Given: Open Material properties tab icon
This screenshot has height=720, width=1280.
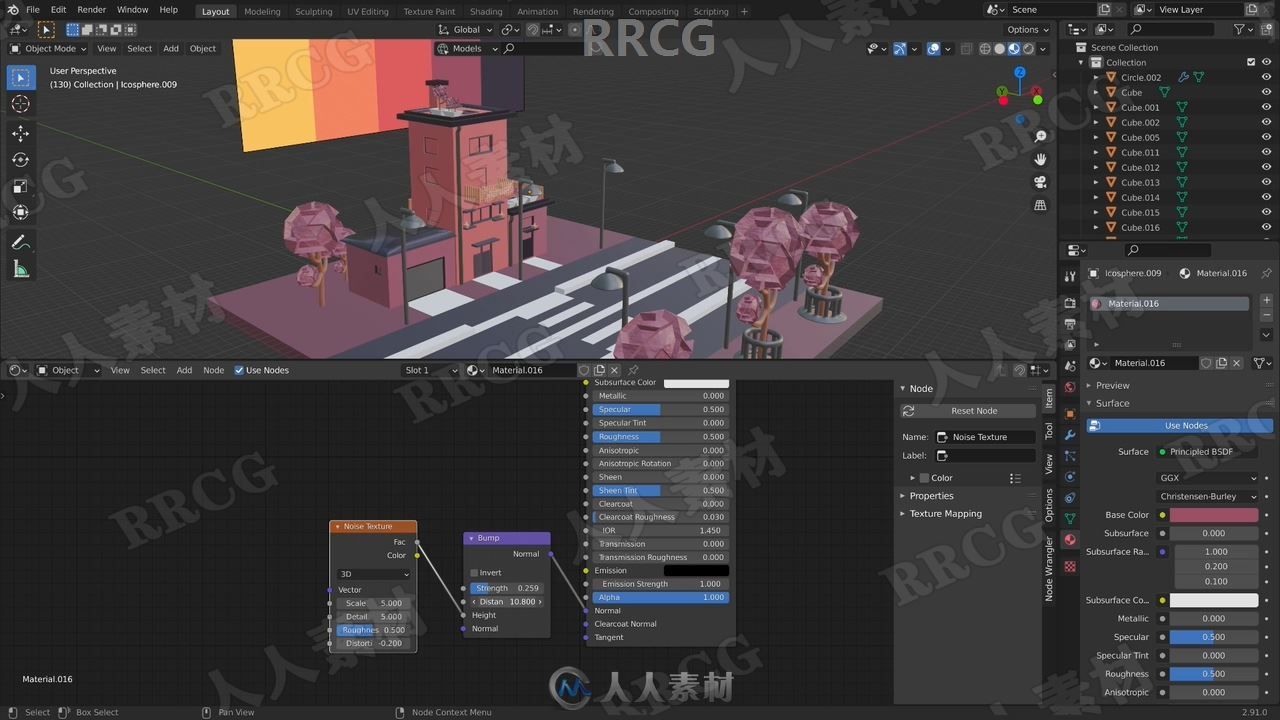Looking at the screenshot, I should (x=1070, y=540).
